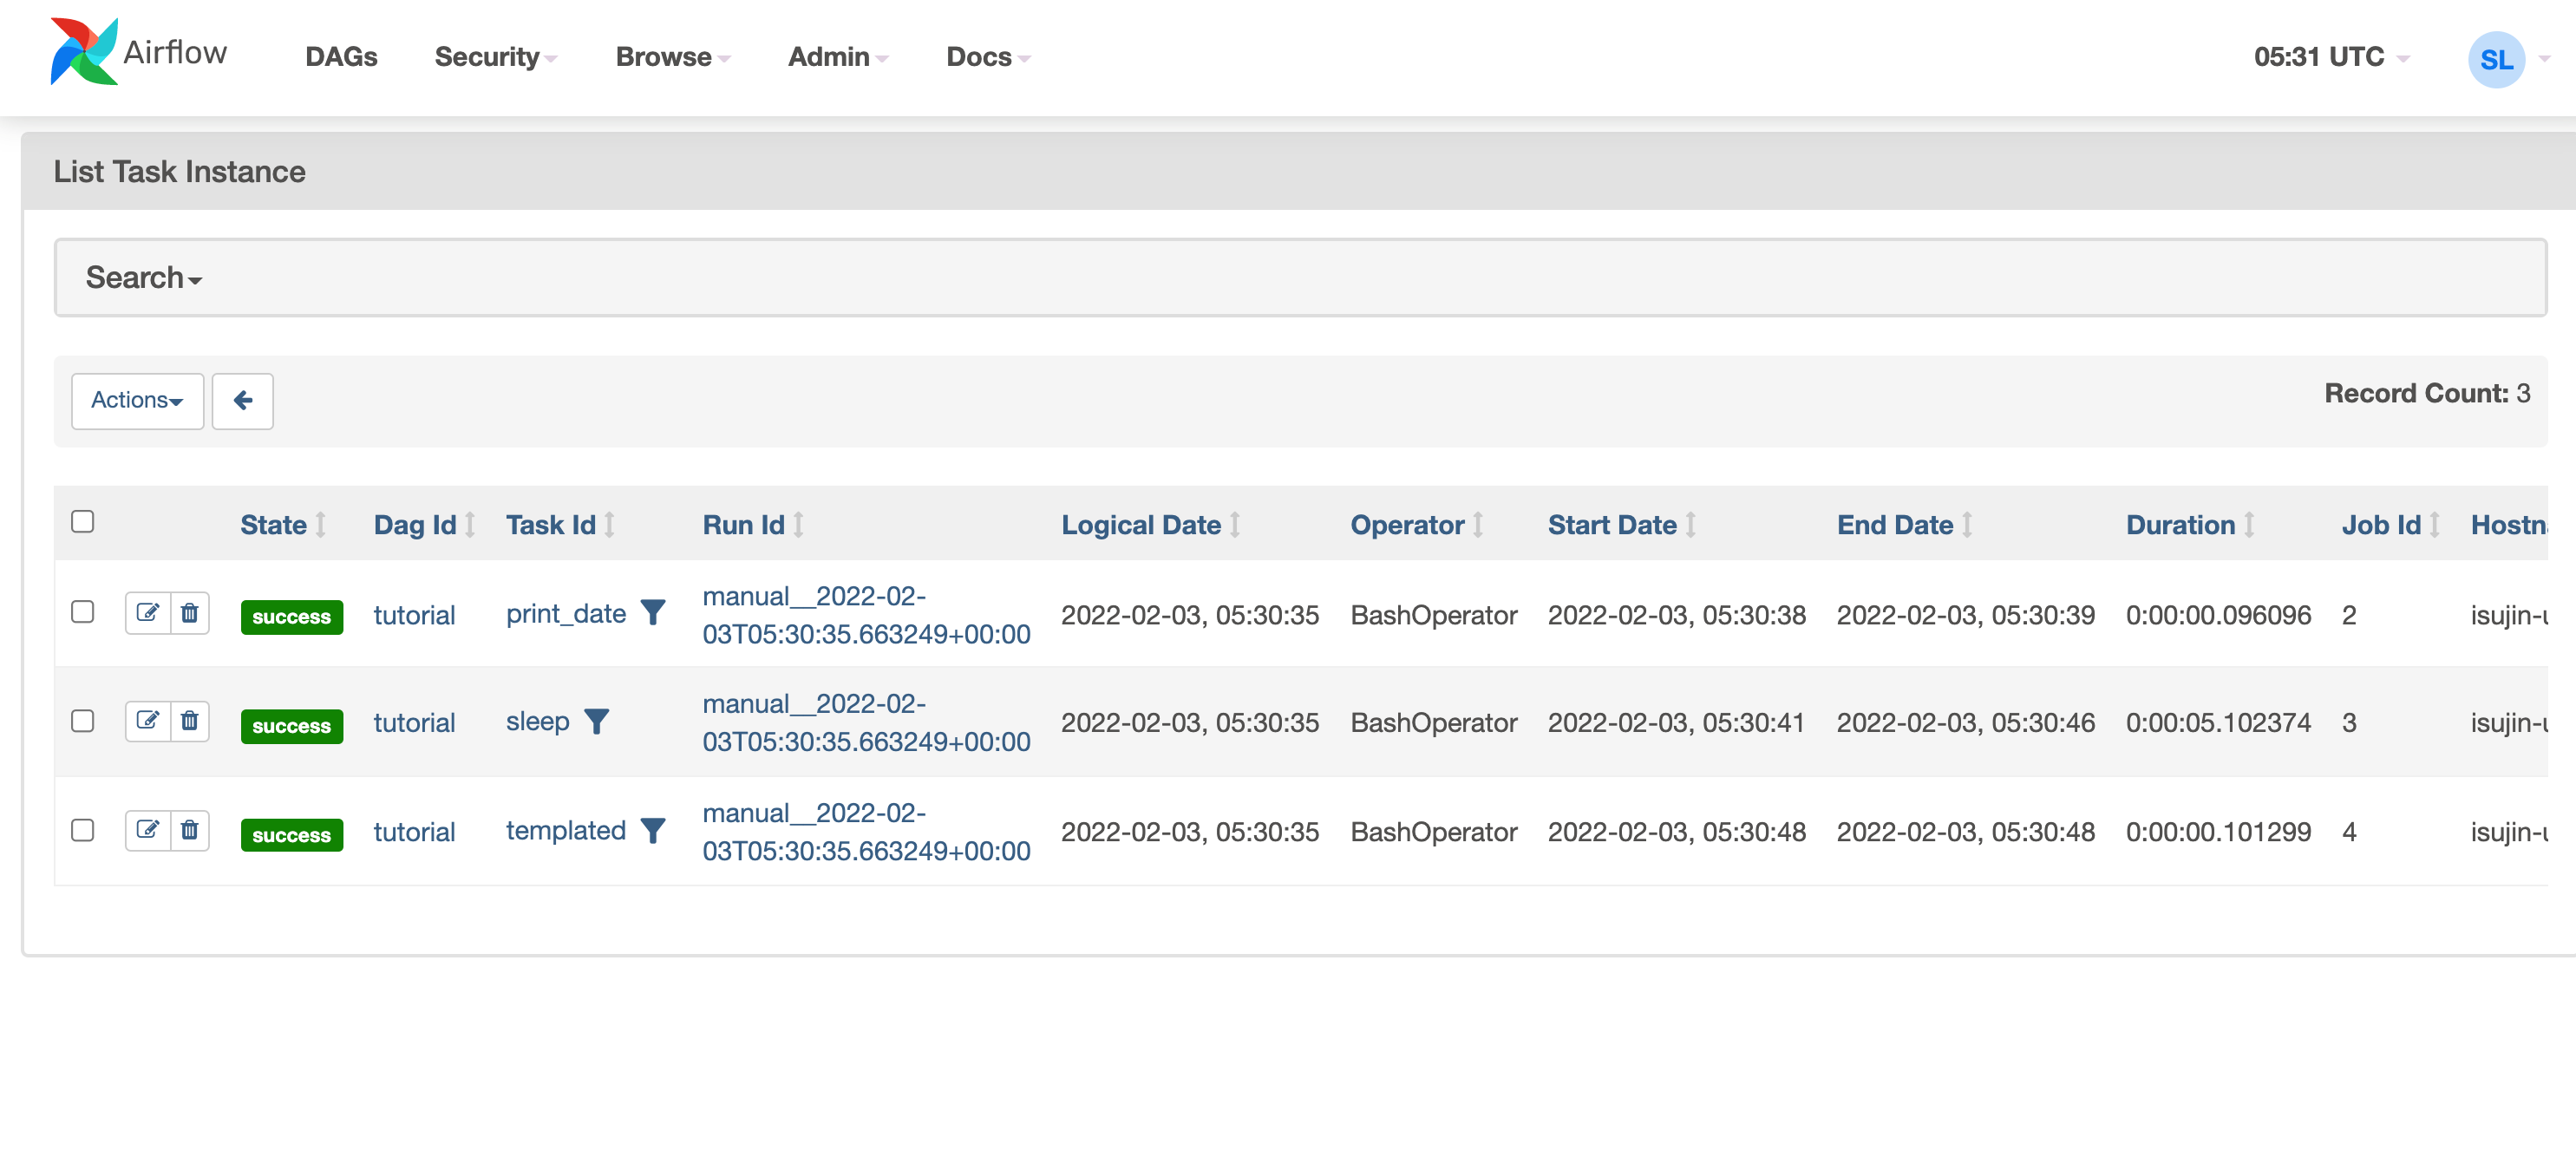Click start date 2022-02-03, 05:30:48
This screenshot has height=1176, width=2576.
[x=1676, y=832]
